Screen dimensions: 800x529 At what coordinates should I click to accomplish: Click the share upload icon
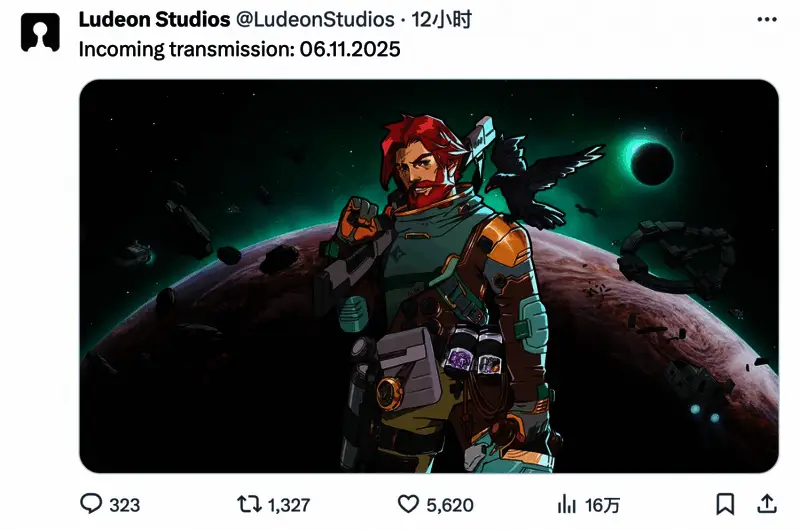(x=767, y=504)
